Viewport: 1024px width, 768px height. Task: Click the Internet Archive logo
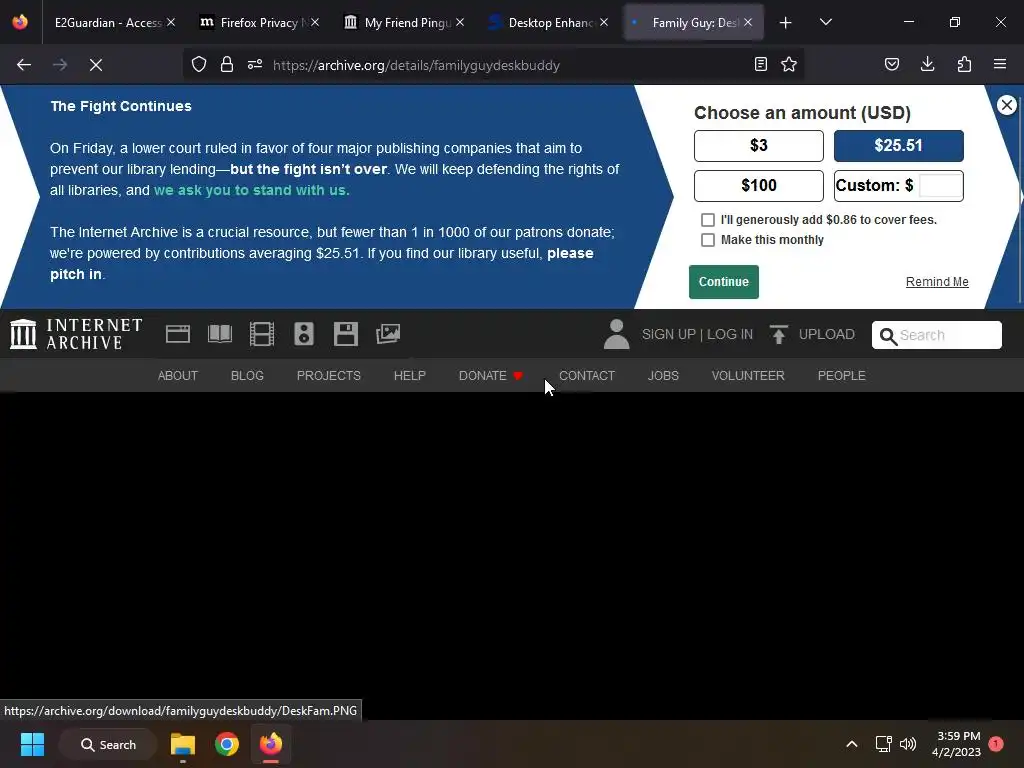click(x=76, y=334)
